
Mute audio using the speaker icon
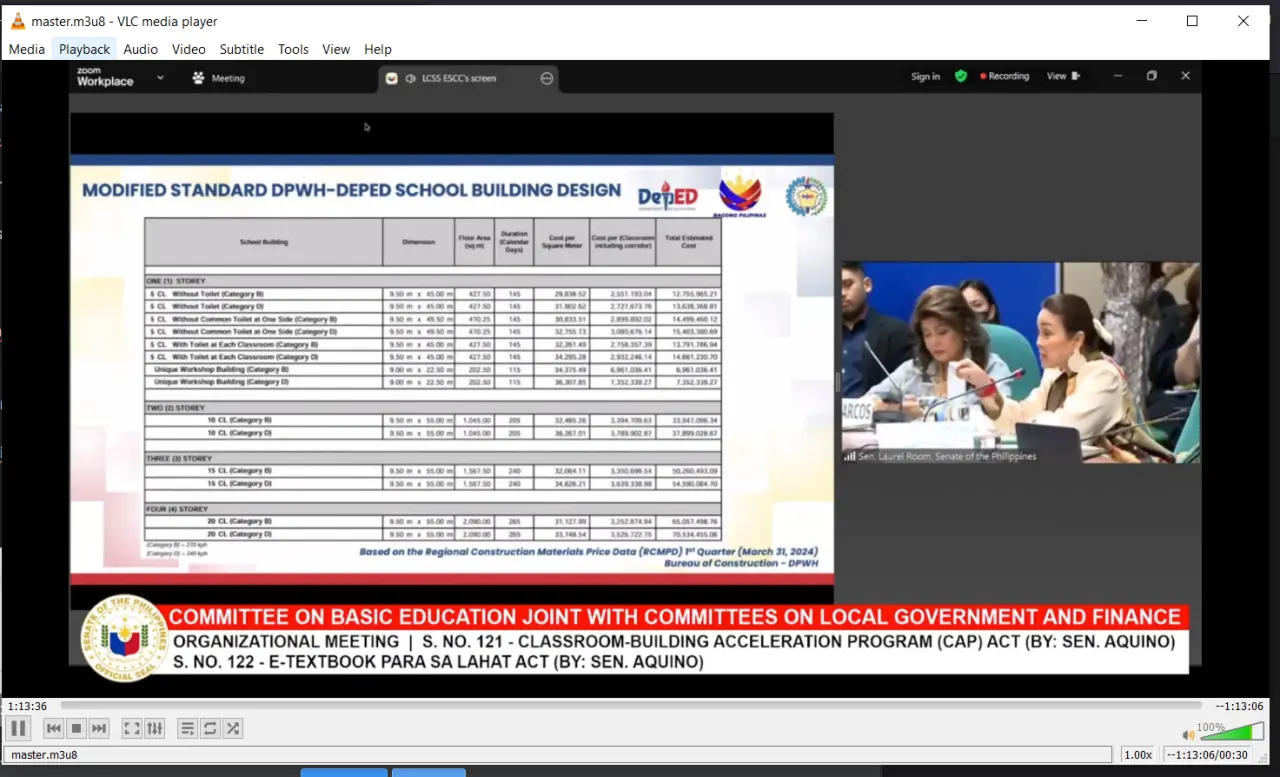tap(1188, 735)
